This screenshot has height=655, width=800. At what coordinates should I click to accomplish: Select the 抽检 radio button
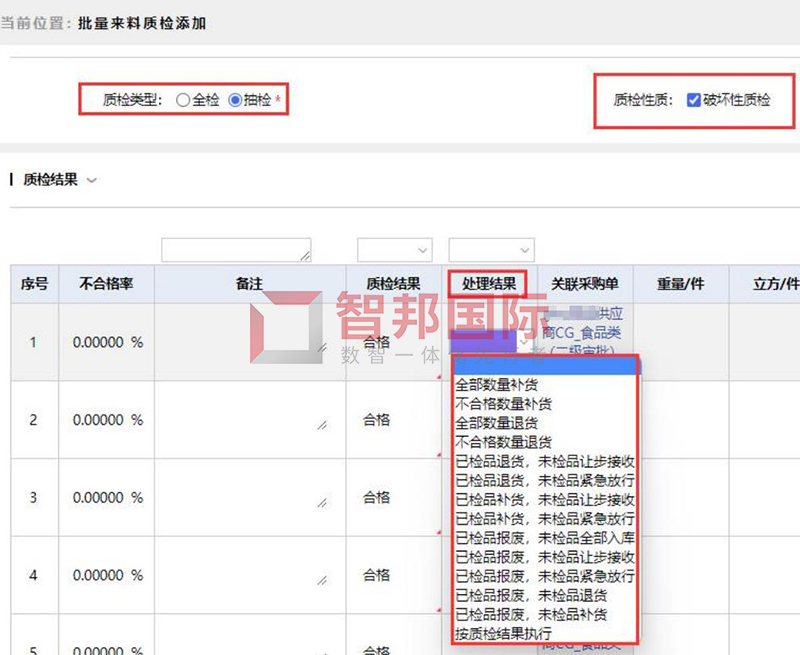[236, 100]
